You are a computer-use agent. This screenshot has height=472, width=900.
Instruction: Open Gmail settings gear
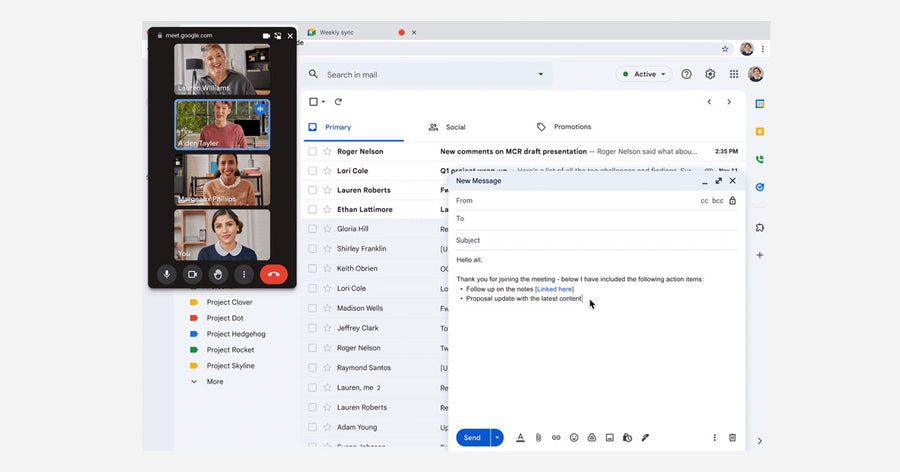[x=710, y=74]
